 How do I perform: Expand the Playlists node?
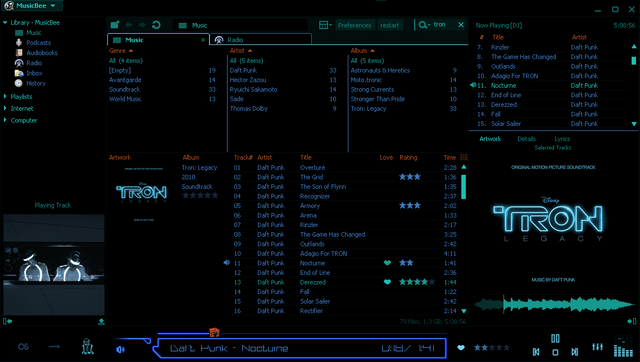(5, 97)
